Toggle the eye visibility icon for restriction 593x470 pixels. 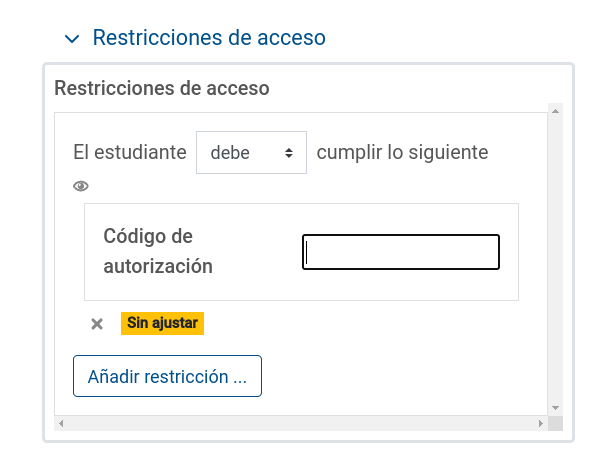click(81, 186)
